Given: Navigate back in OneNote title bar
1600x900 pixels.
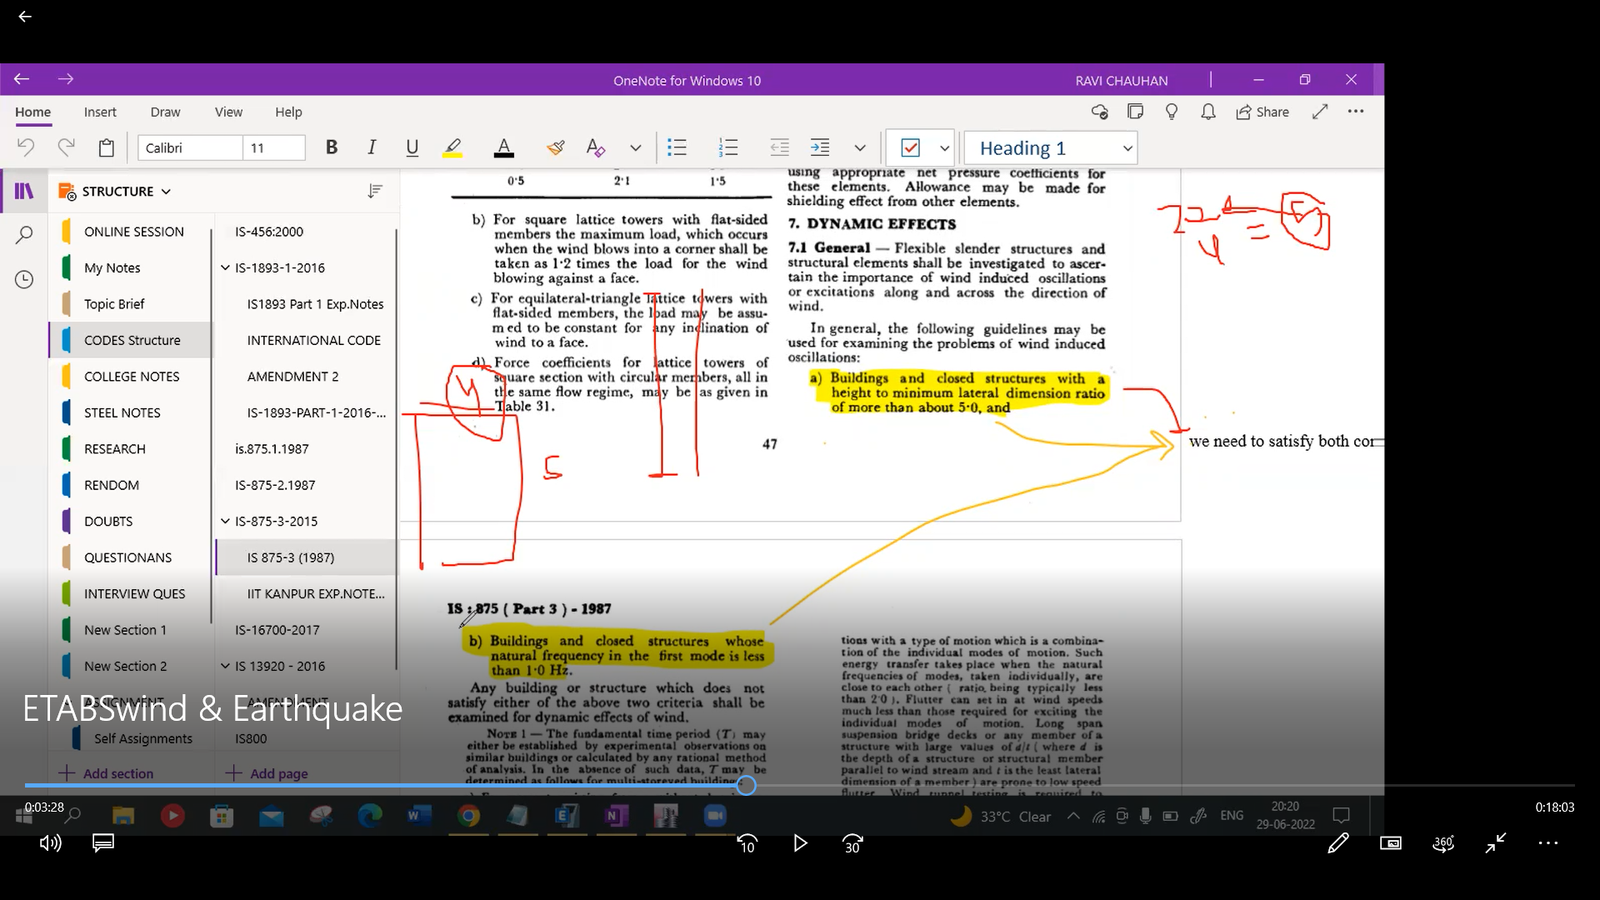Looking at the screenshot, I should [22, 79].
